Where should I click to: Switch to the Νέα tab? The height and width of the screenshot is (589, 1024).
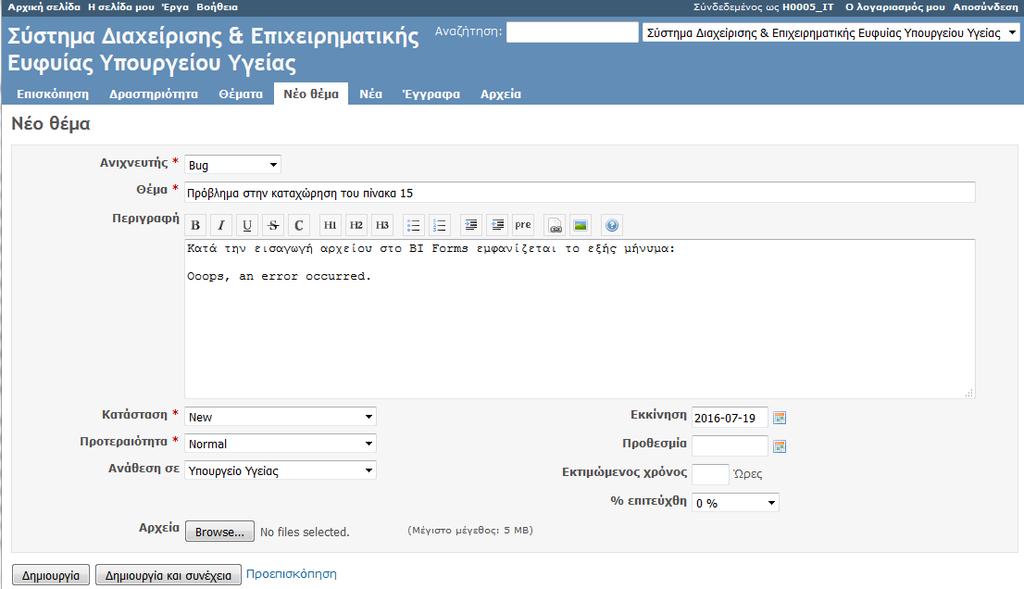point(371,94)
